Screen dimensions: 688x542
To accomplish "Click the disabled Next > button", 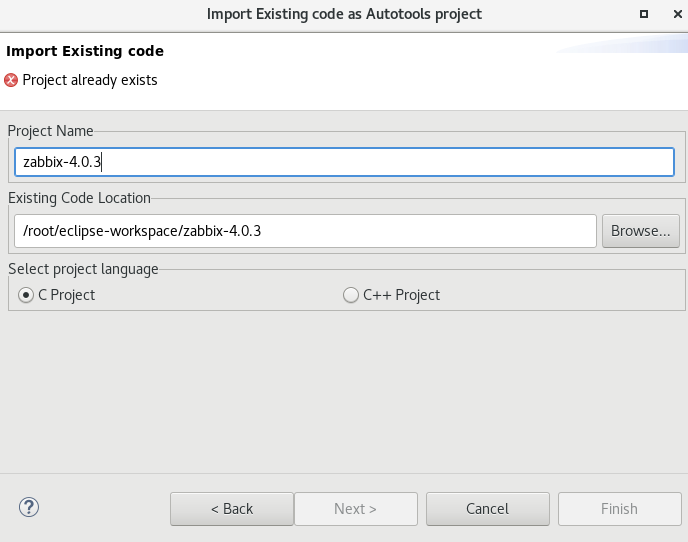I will 355,509.
